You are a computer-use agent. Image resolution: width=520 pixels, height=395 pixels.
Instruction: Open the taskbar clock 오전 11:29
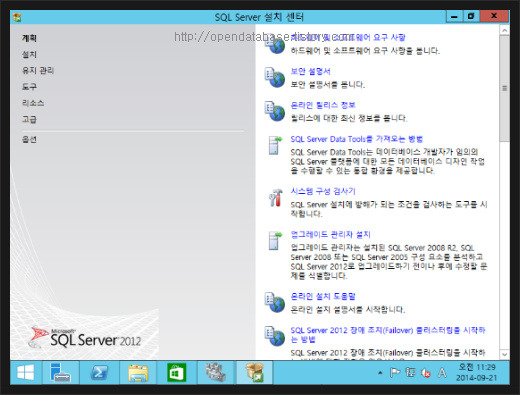pyautogui.click(x=477, y=372)
